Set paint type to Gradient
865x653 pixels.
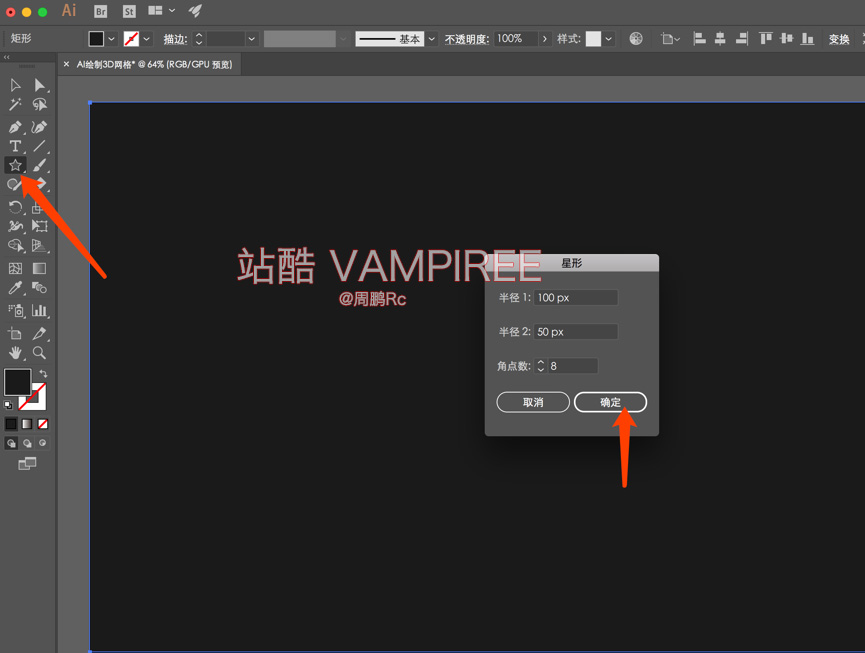coord(27,424)
